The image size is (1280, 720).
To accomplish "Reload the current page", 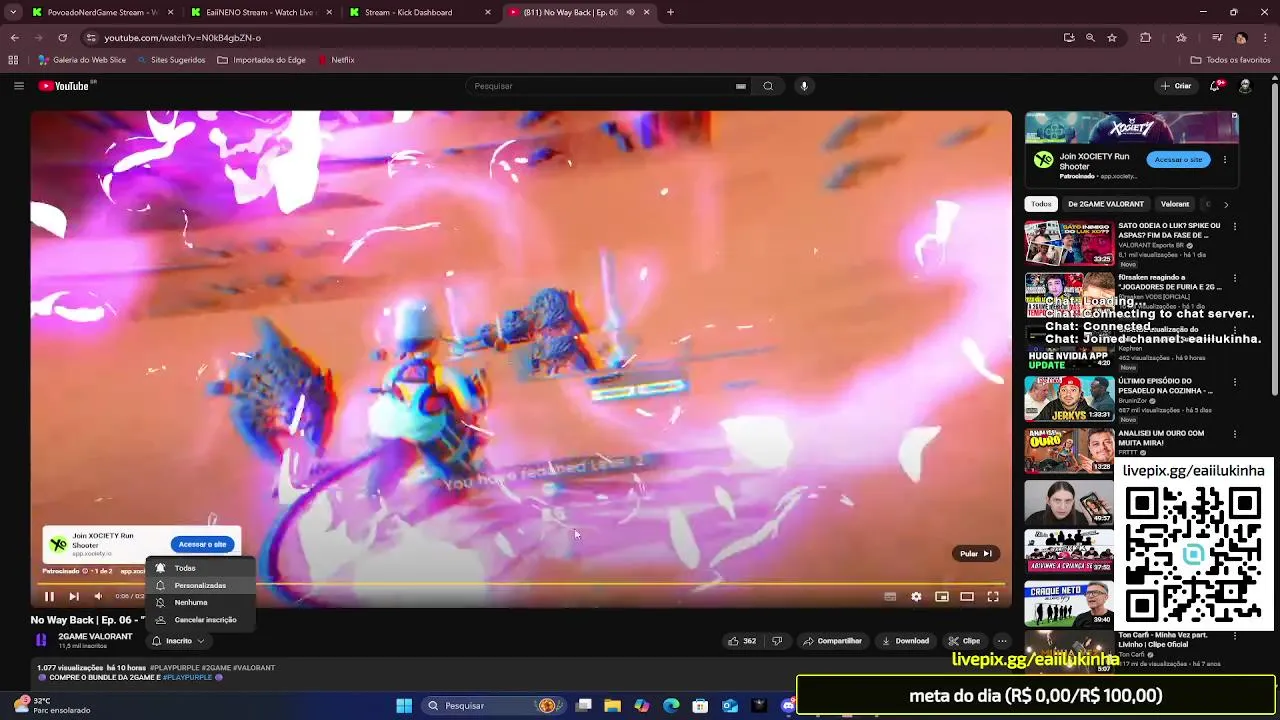I will click(62, 38).
